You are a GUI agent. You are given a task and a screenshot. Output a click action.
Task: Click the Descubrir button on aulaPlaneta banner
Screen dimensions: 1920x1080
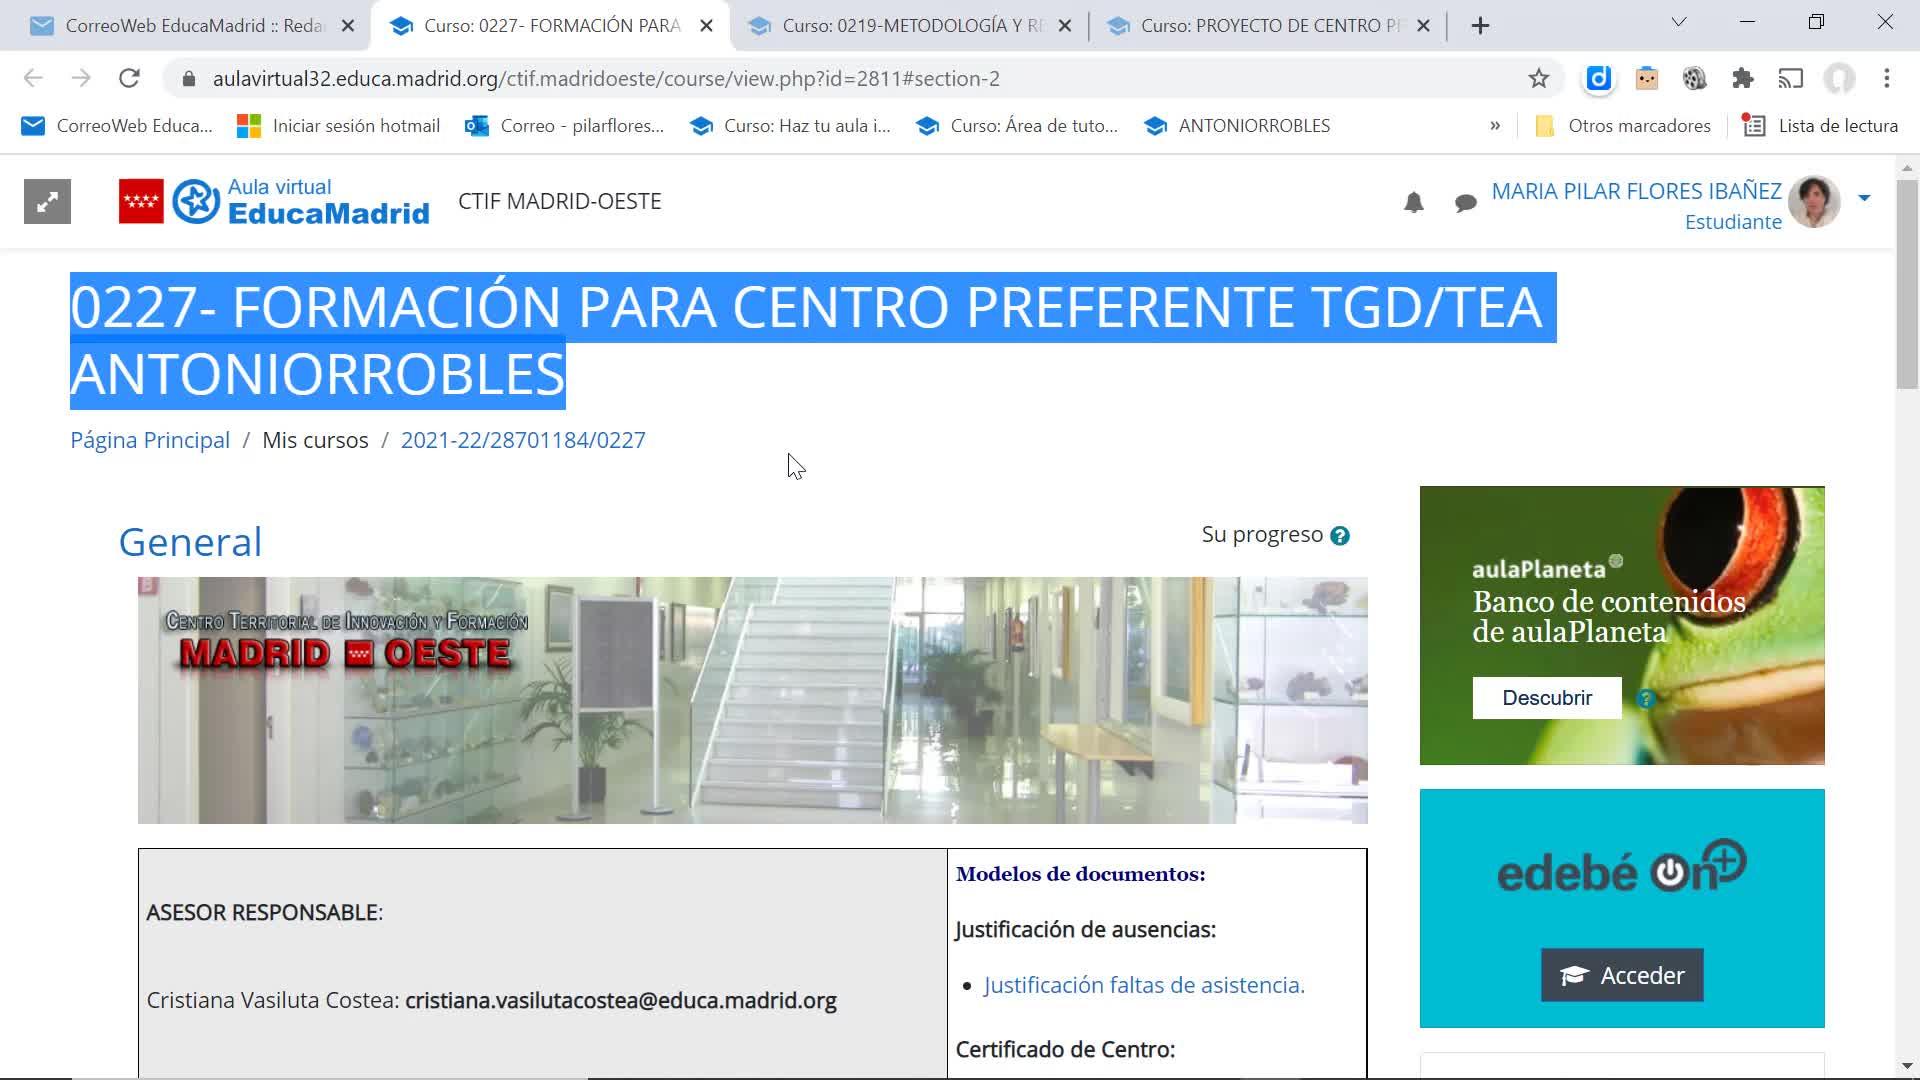coord(1546,698)
